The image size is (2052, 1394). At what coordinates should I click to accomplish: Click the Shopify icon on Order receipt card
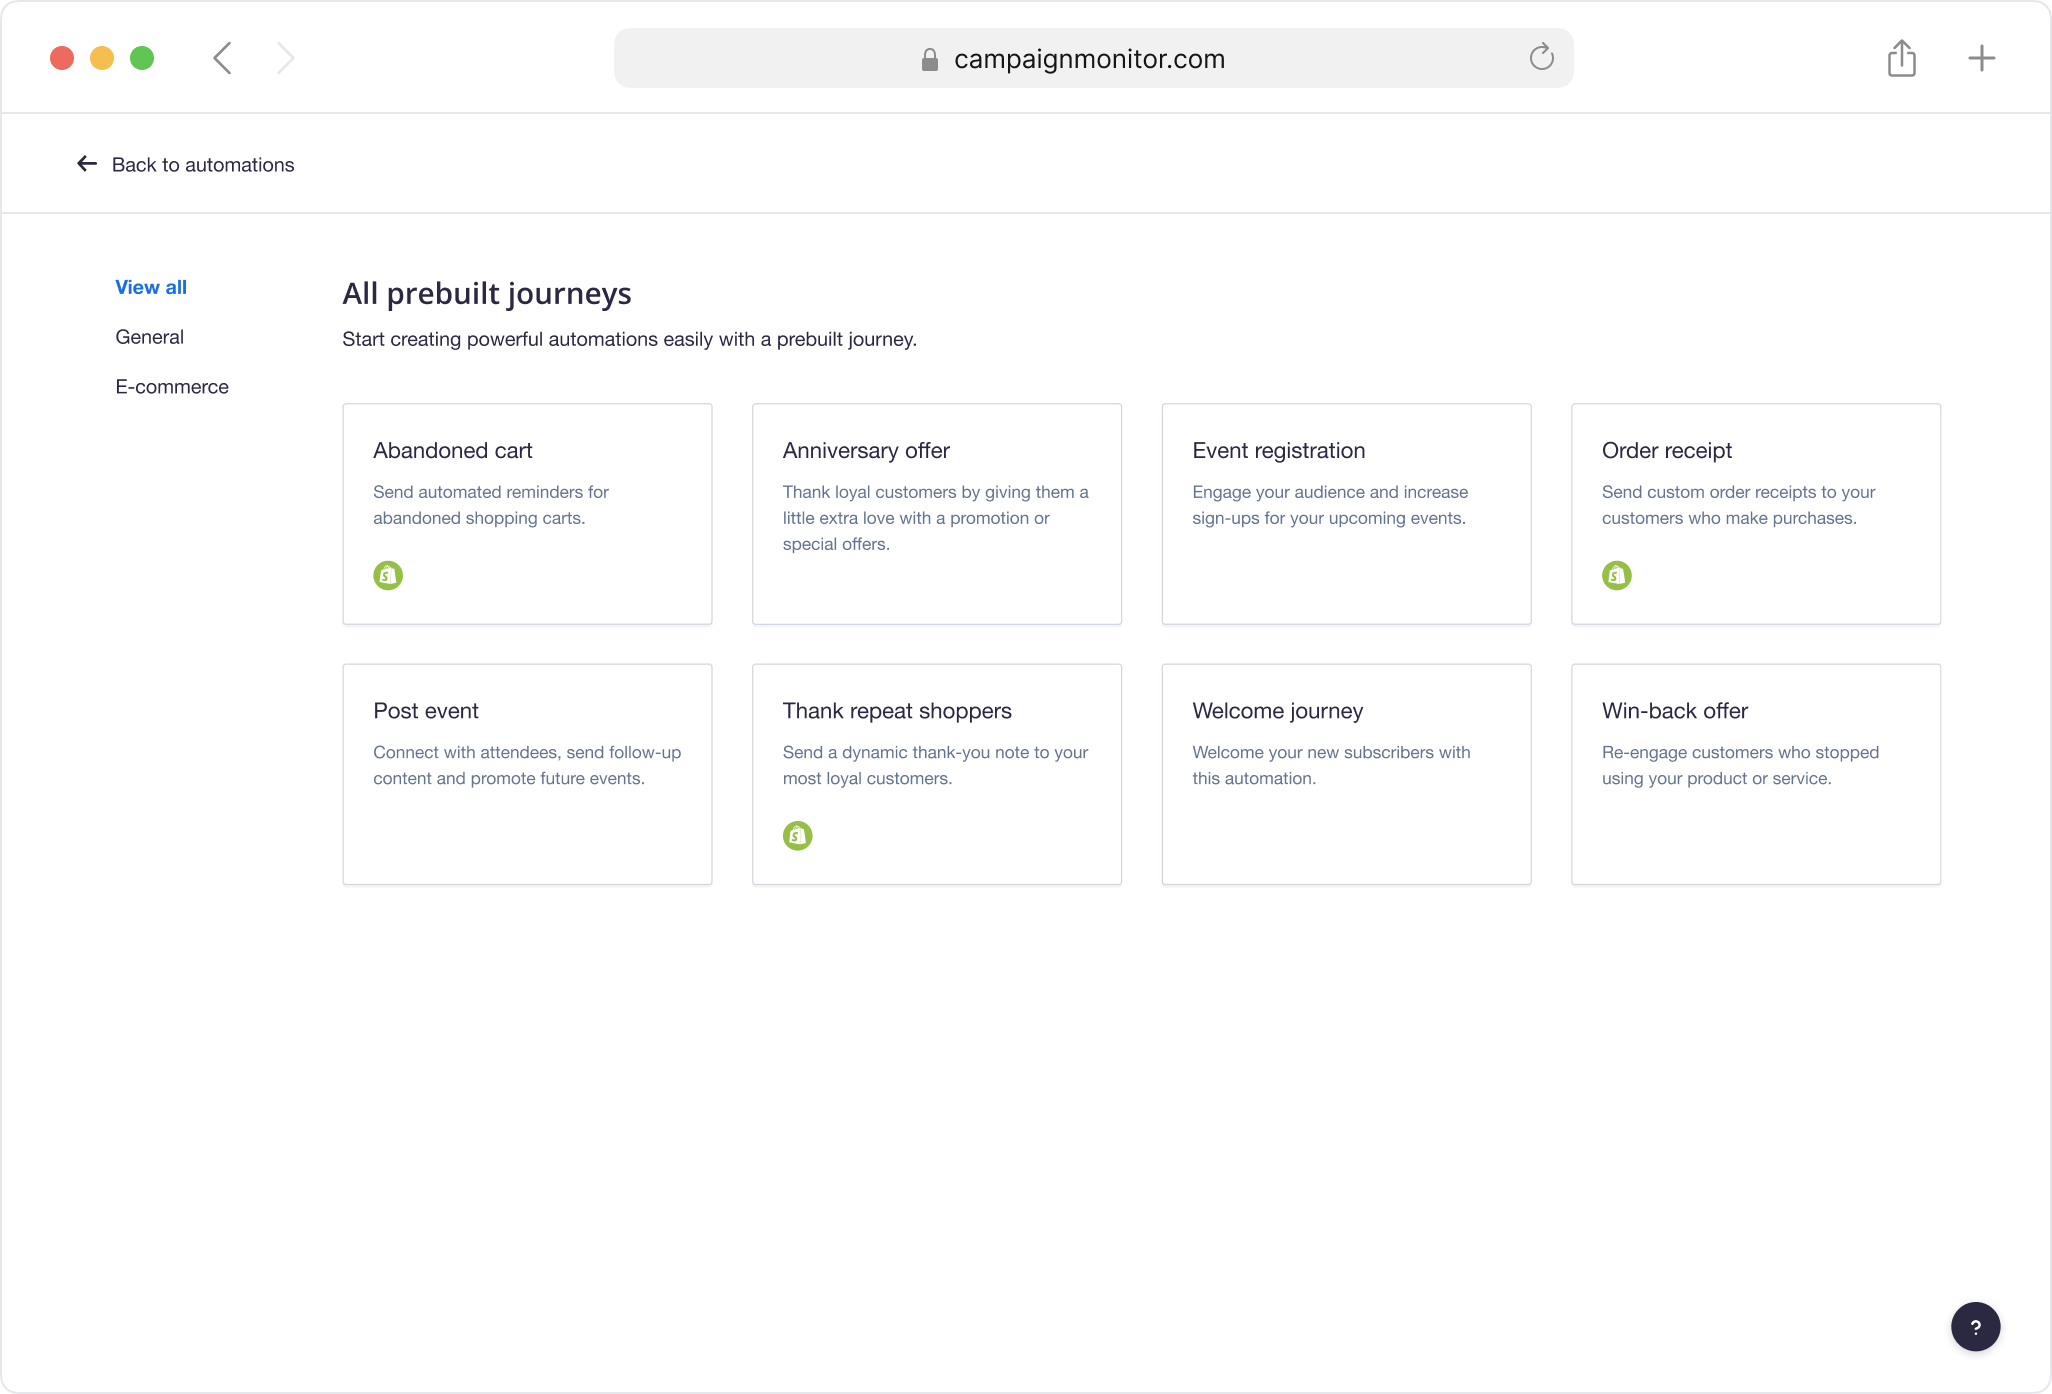tap(1616, 575)
